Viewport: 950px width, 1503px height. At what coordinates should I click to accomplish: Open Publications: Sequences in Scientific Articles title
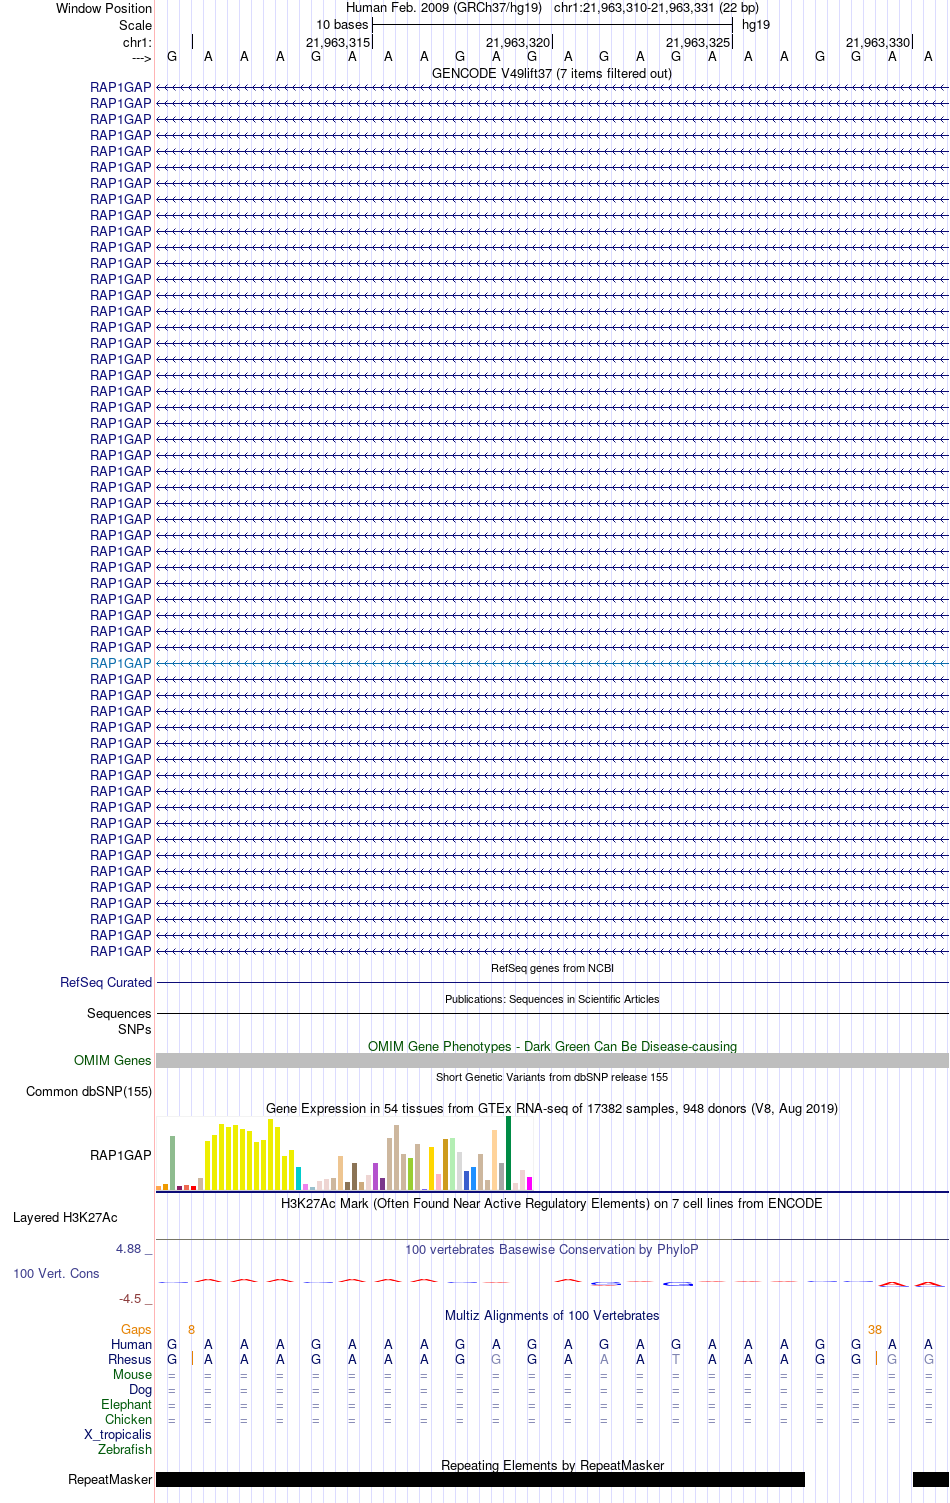[x=552, y=999]
